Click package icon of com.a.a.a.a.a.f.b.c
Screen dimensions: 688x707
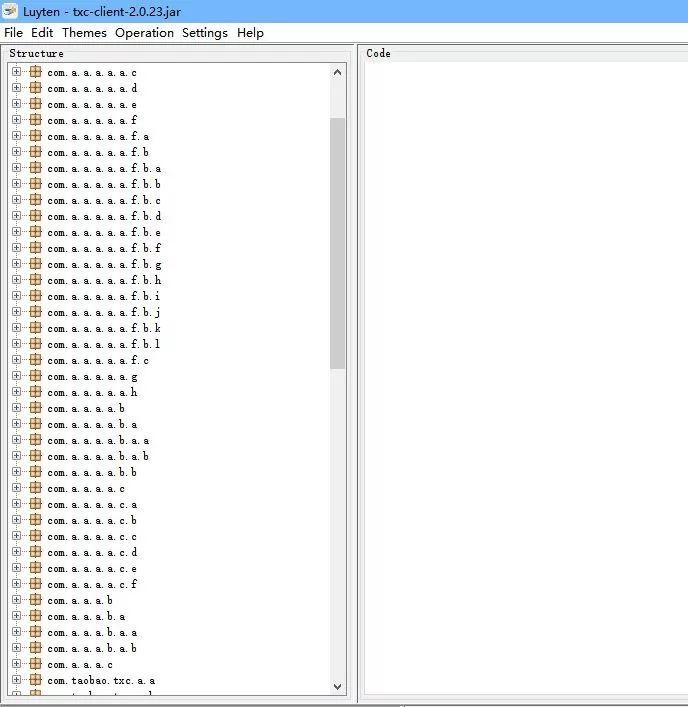pos(36,200)
